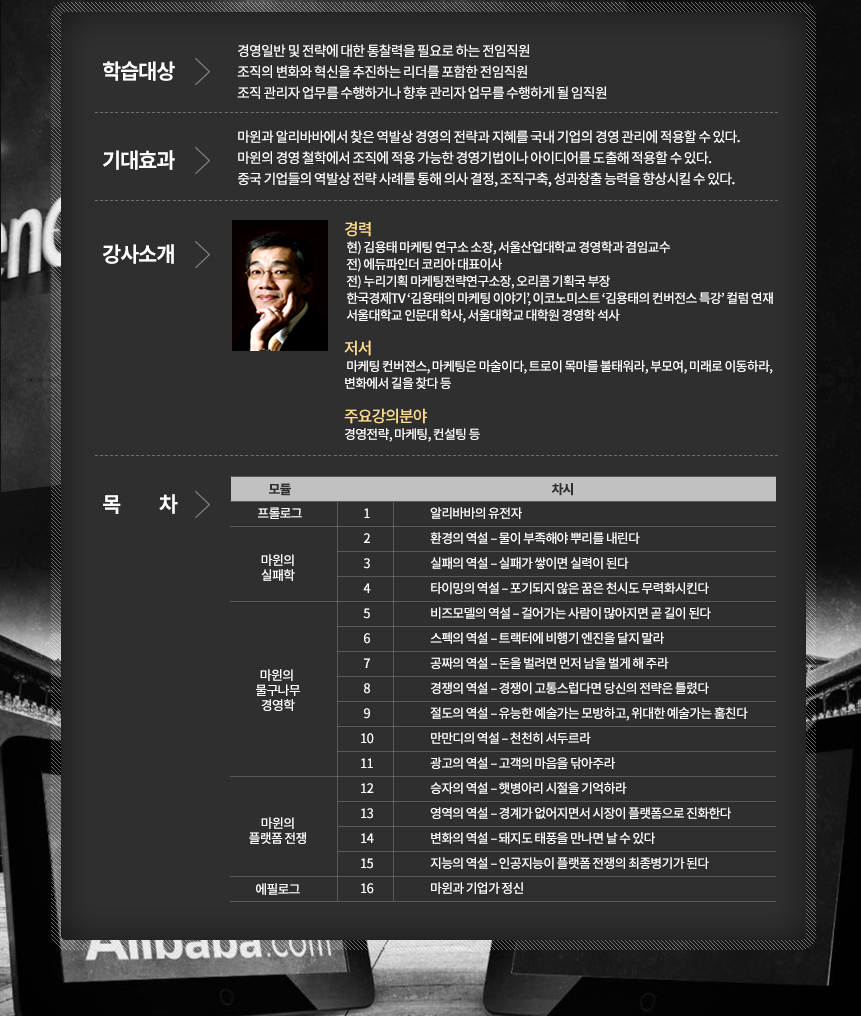This screenshot has height=1016, width=861.
Task: Click lesson 만만디의 역설 – 천천히 서두르라
Action: coord(511,739)
